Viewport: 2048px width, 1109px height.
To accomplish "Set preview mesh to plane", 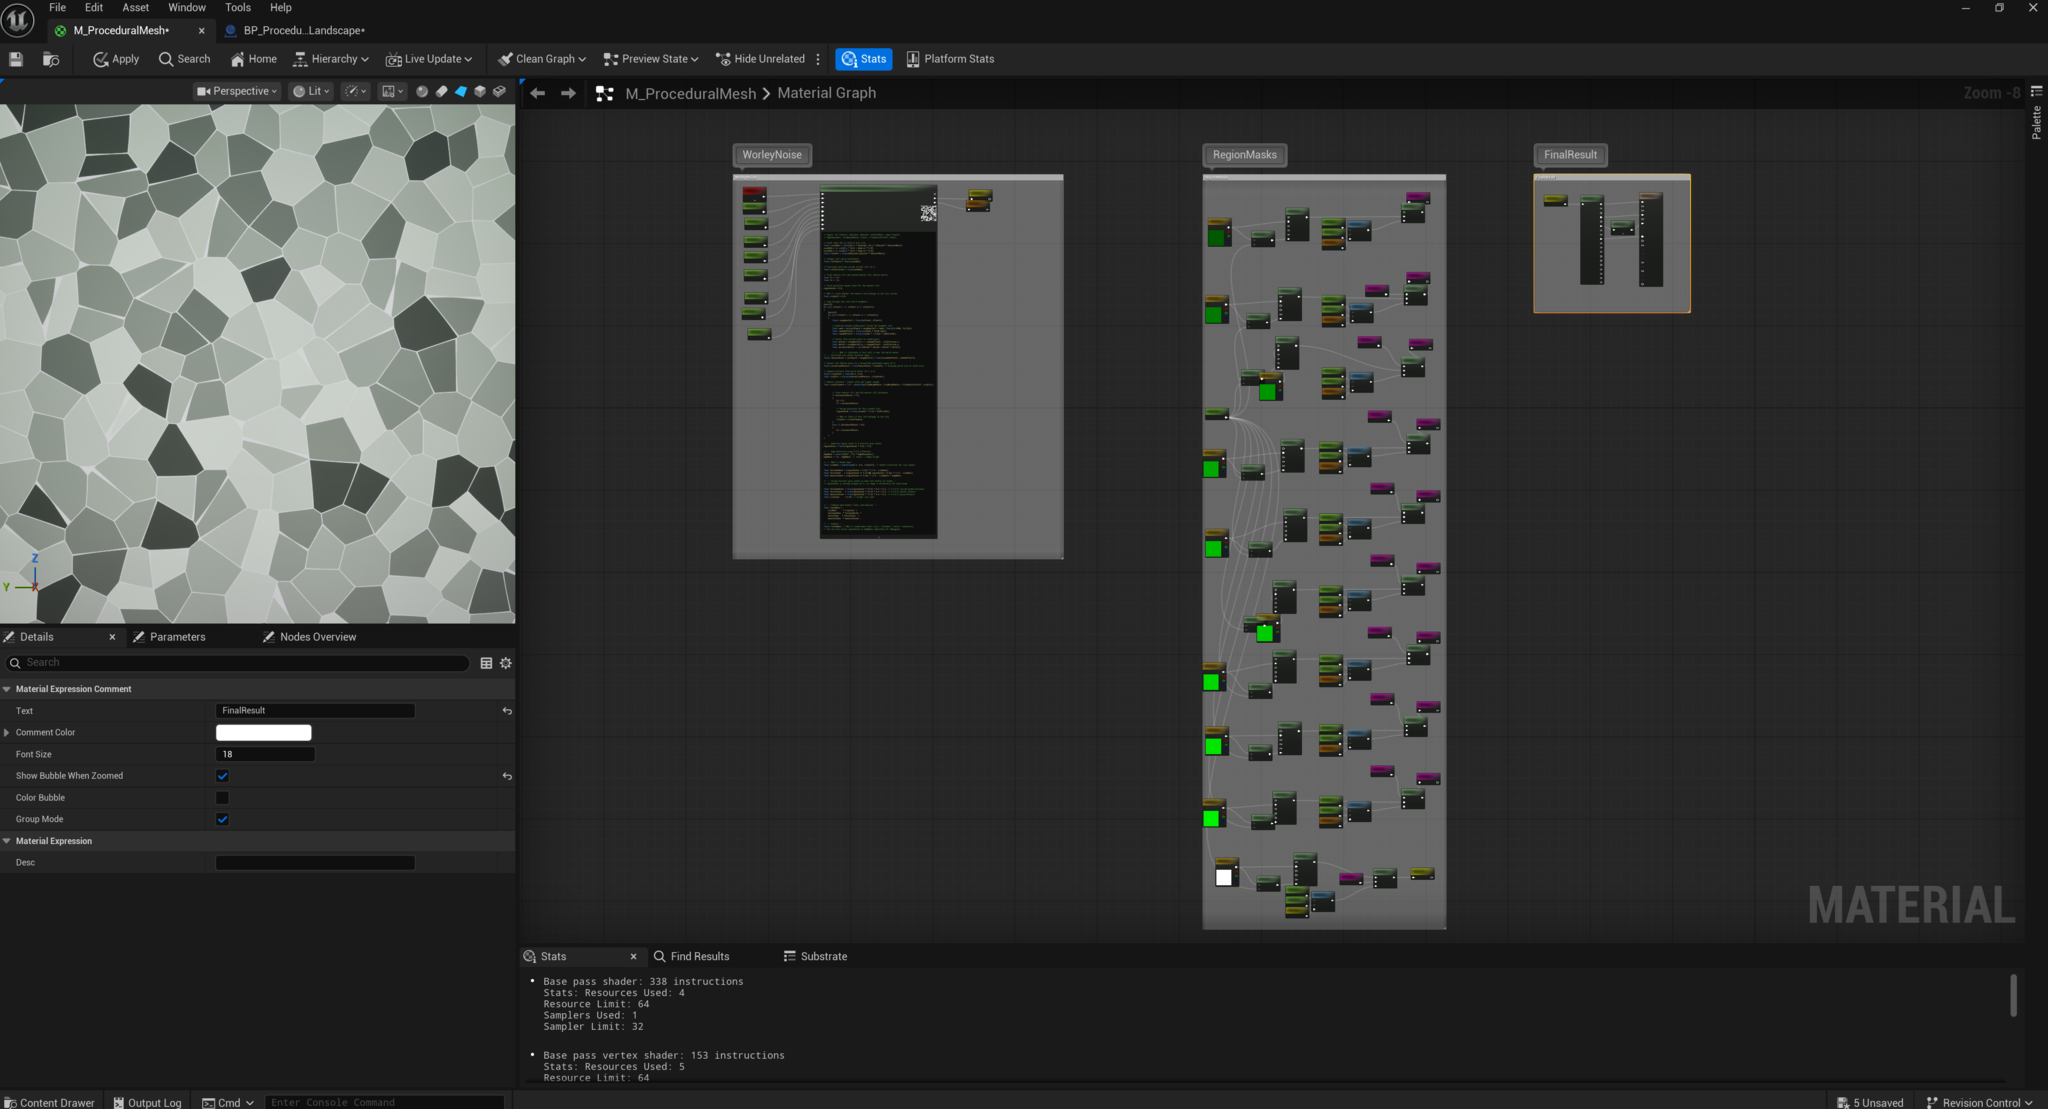I will [x=461, y=91].
